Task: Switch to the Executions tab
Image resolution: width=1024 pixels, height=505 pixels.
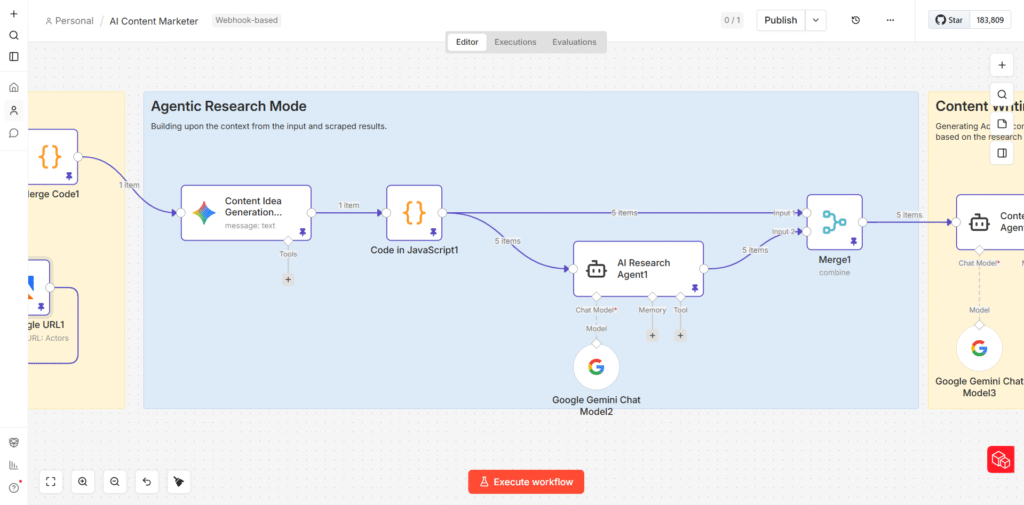Action: click(515, 42)
